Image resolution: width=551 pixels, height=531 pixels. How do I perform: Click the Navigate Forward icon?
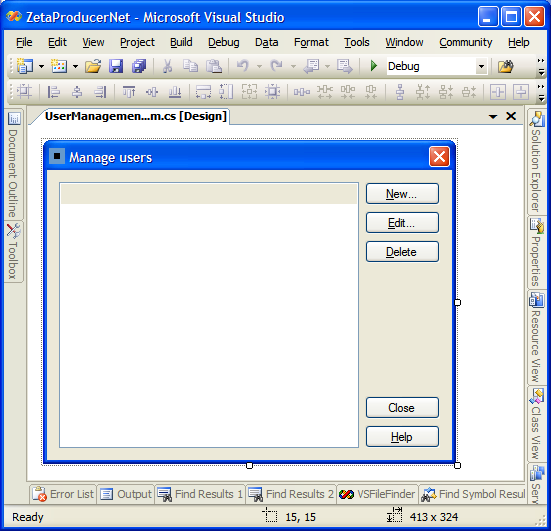[x=345, y=66]
